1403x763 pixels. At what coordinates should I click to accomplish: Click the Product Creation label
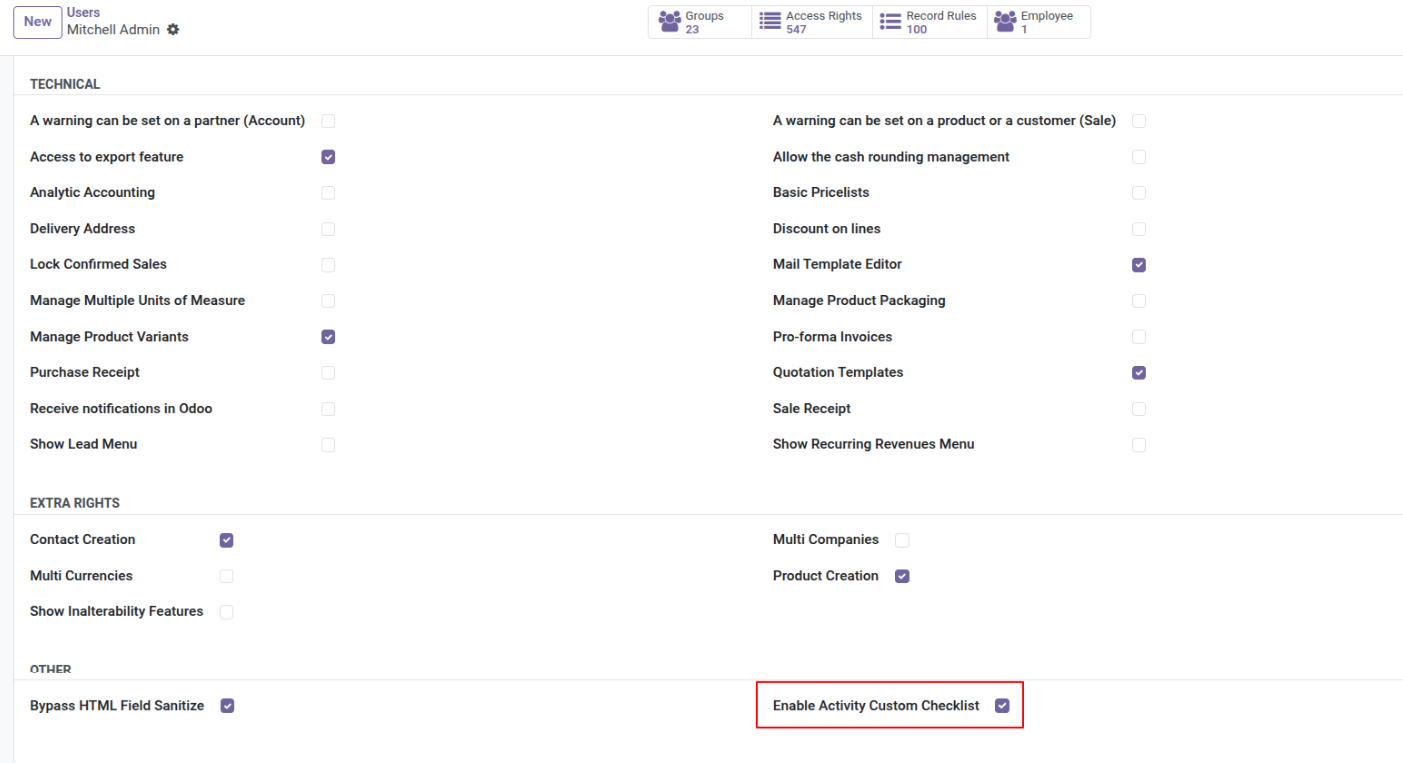coord(826,576)
